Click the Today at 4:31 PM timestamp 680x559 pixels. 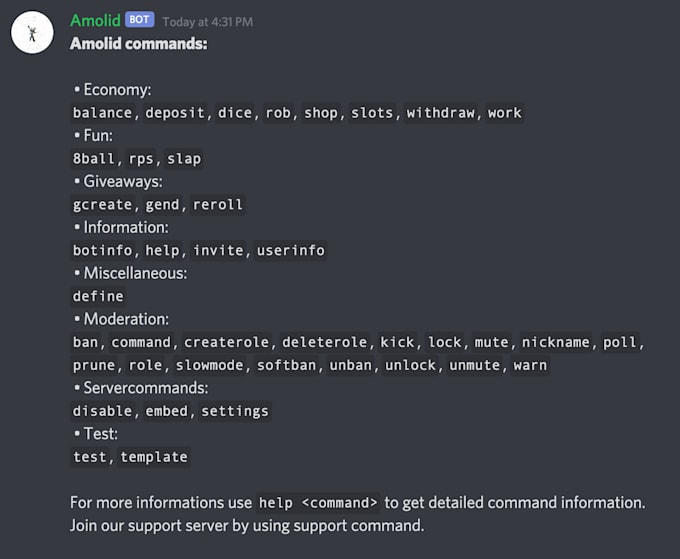pos(208,22)
